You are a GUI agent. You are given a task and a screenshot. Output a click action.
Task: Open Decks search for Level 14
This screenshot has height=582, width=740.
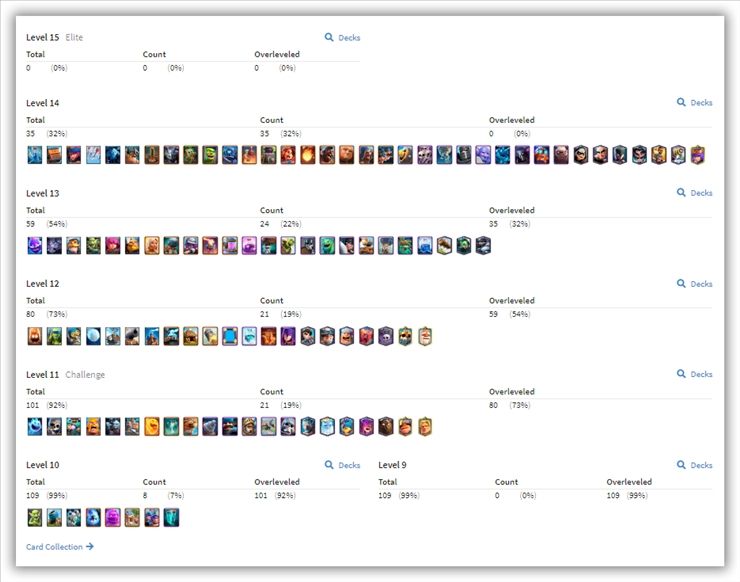click(695, 102)
